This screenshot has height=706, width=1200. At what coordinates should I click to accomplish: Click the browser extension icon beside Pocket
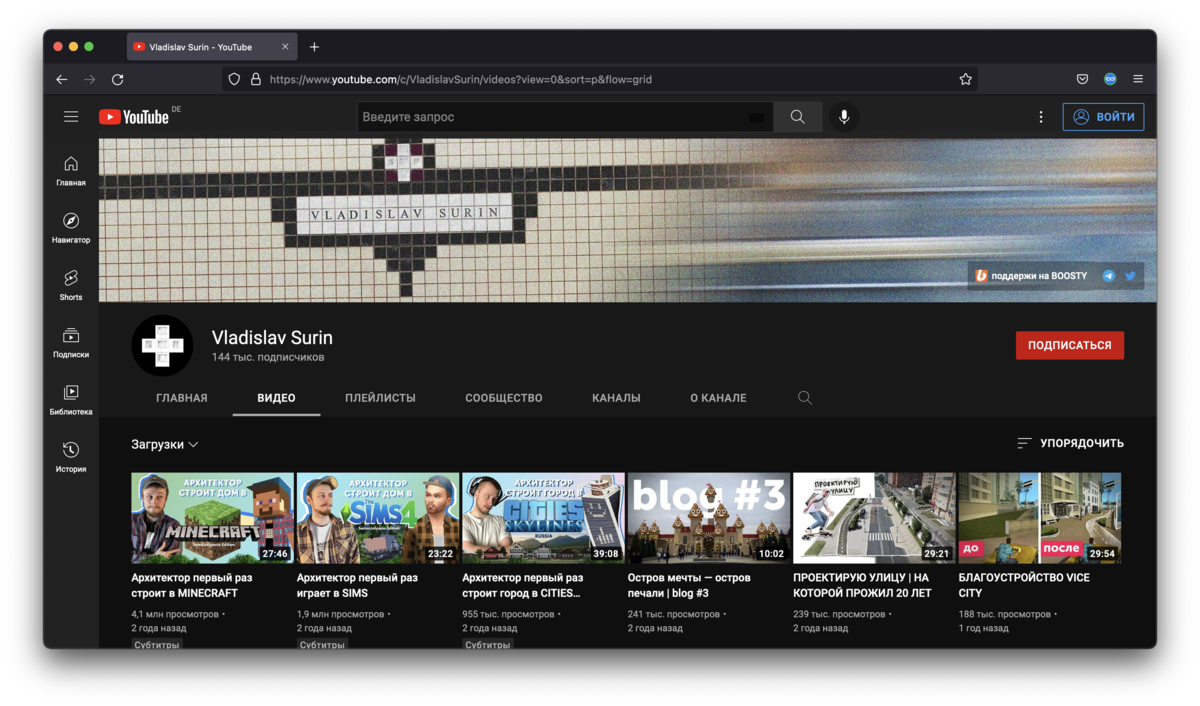coord(1110,79)
